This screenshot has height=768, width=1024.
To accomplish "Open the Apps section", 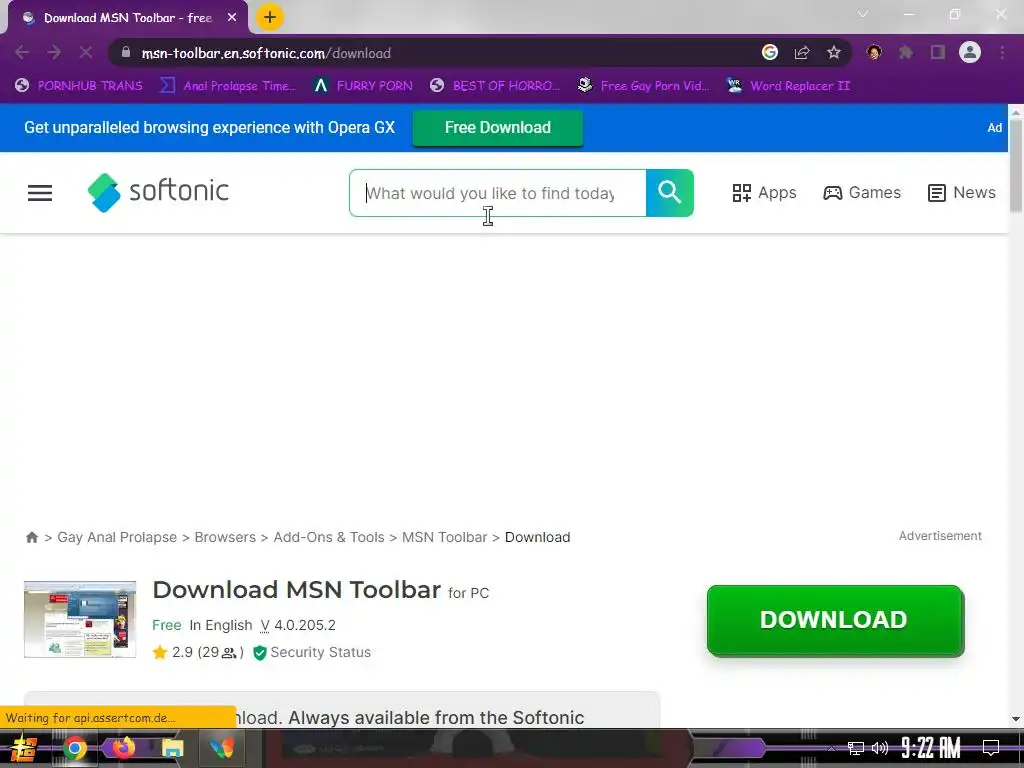I will tap(764, 193).
